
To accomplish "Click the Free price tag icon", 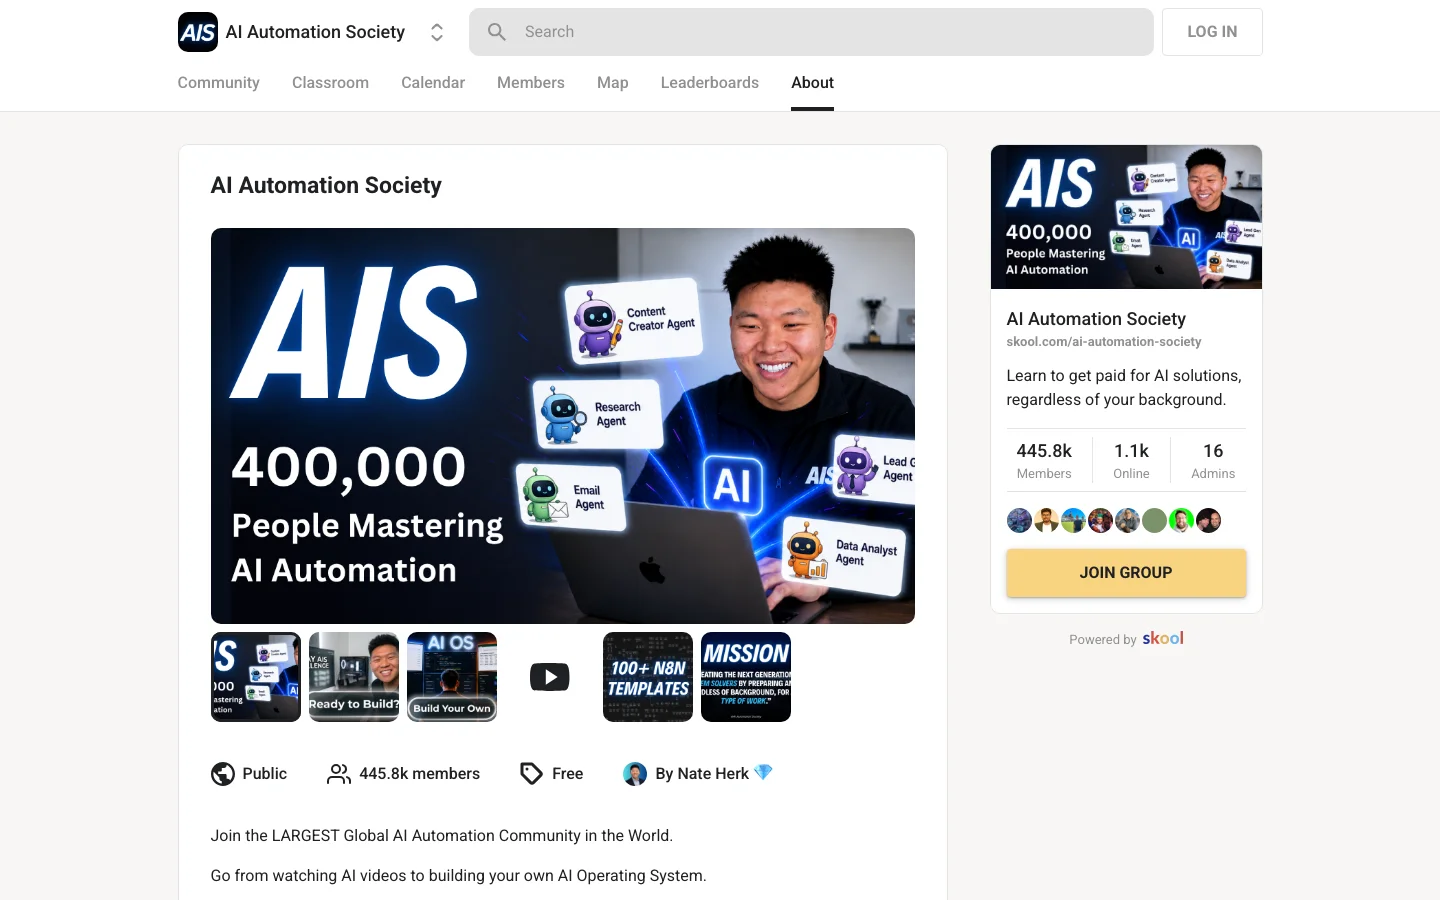I will [532, 774].
